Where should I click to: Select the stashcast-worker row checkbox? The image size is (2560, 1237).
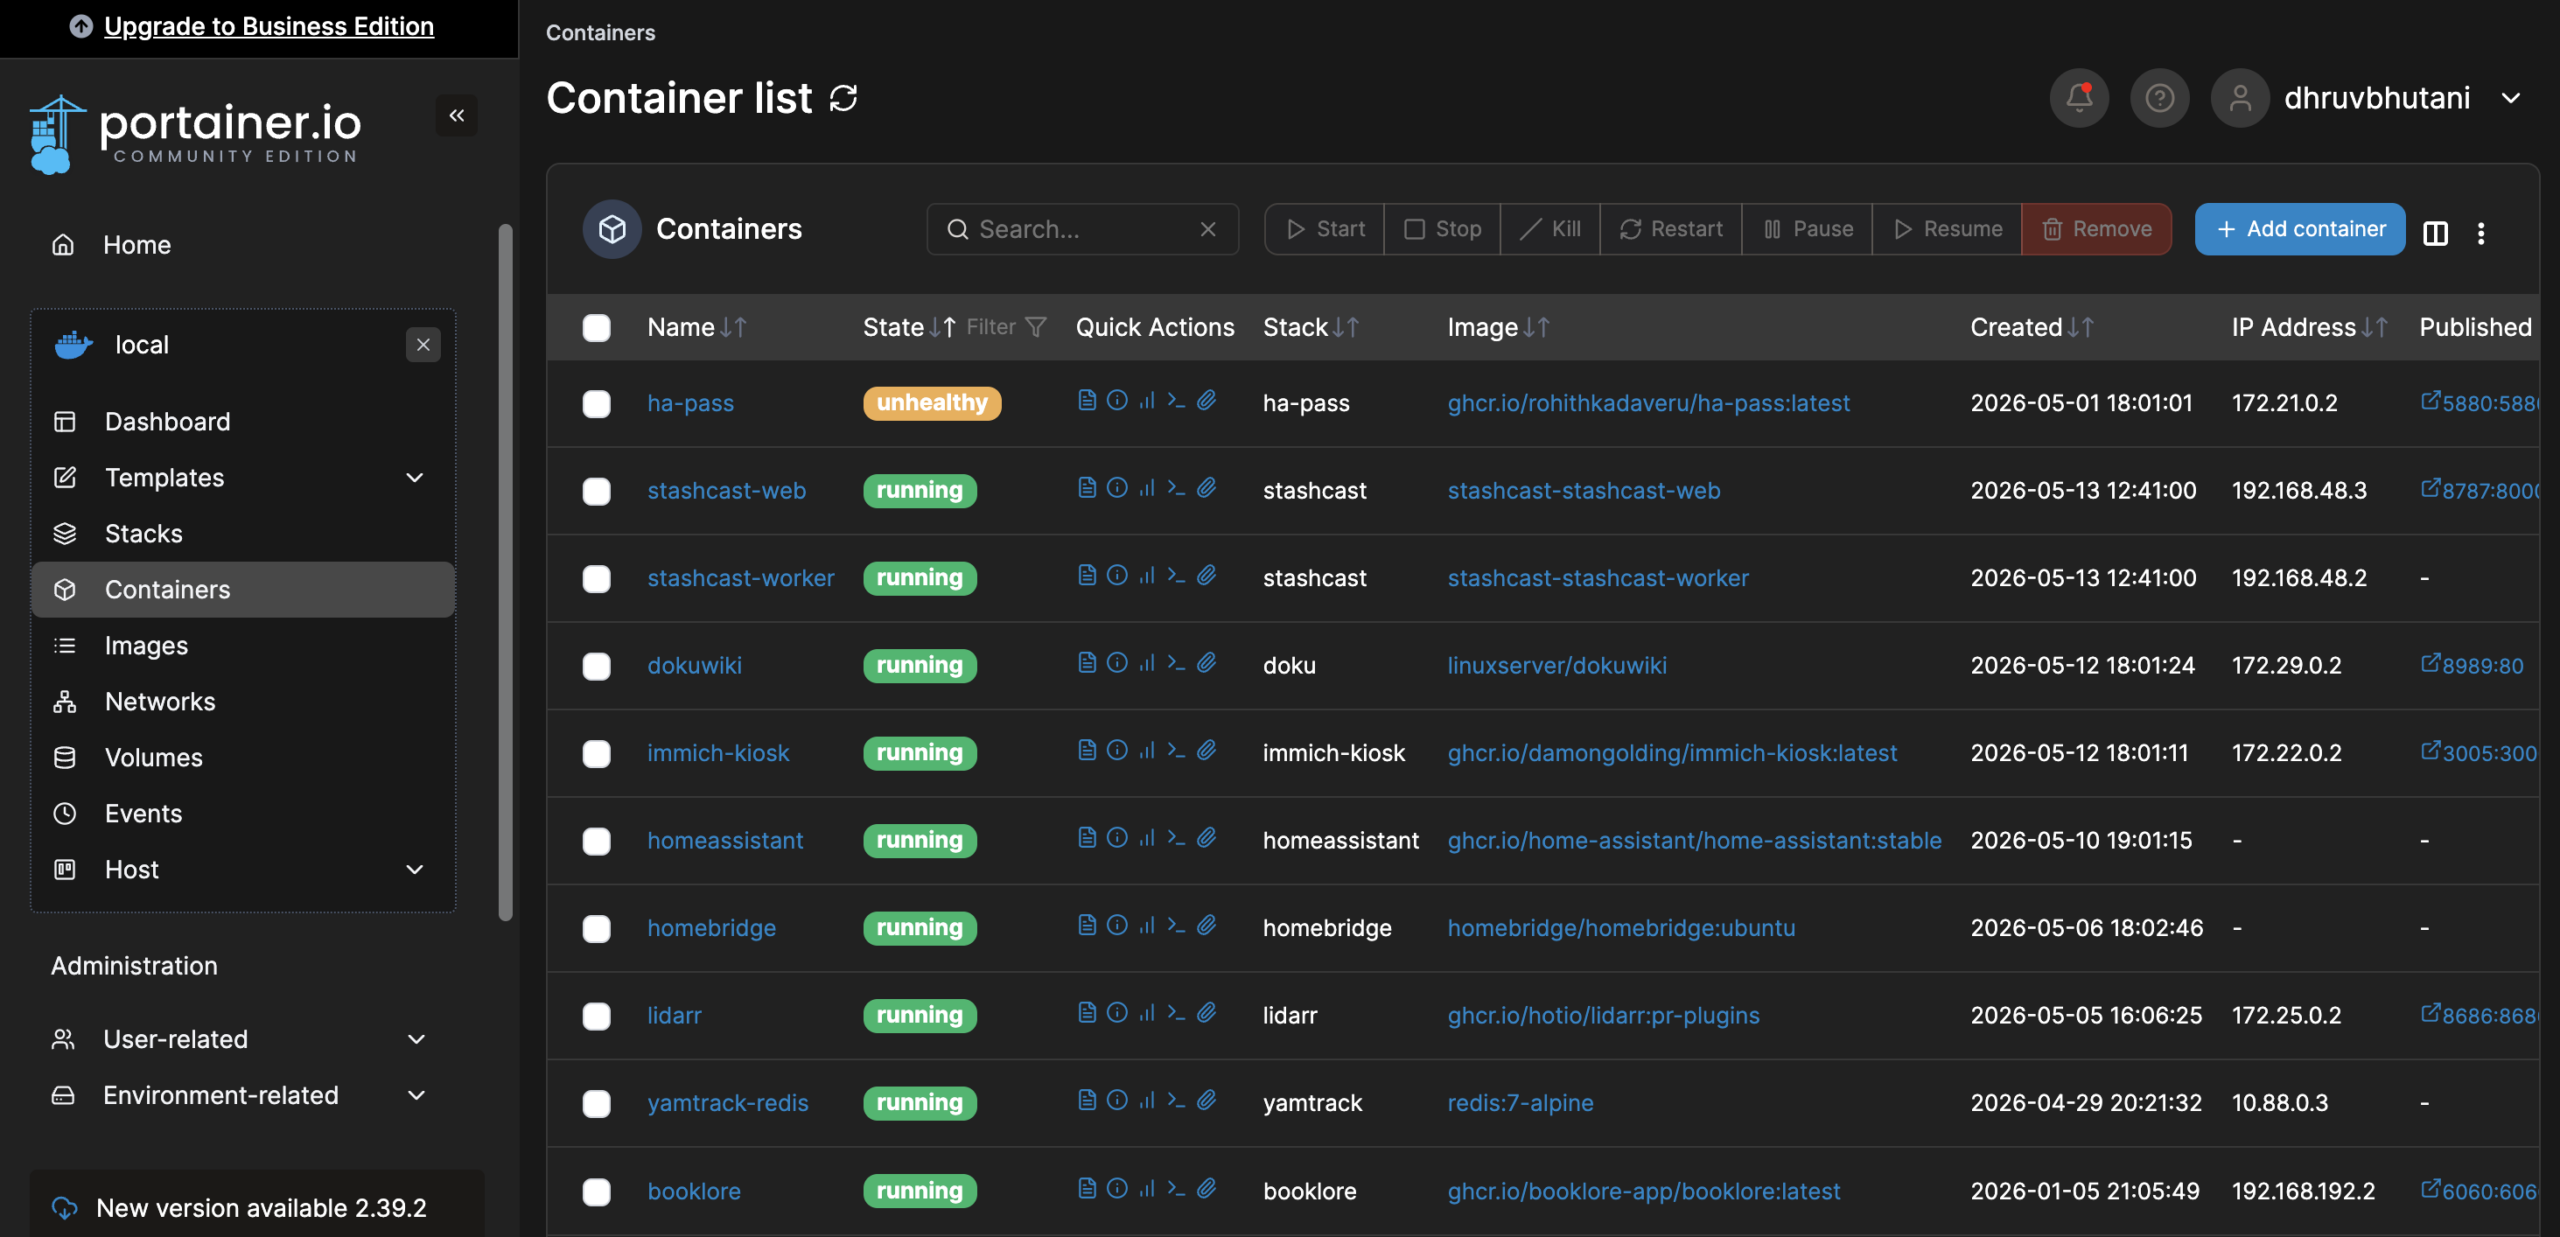(597, 578)
